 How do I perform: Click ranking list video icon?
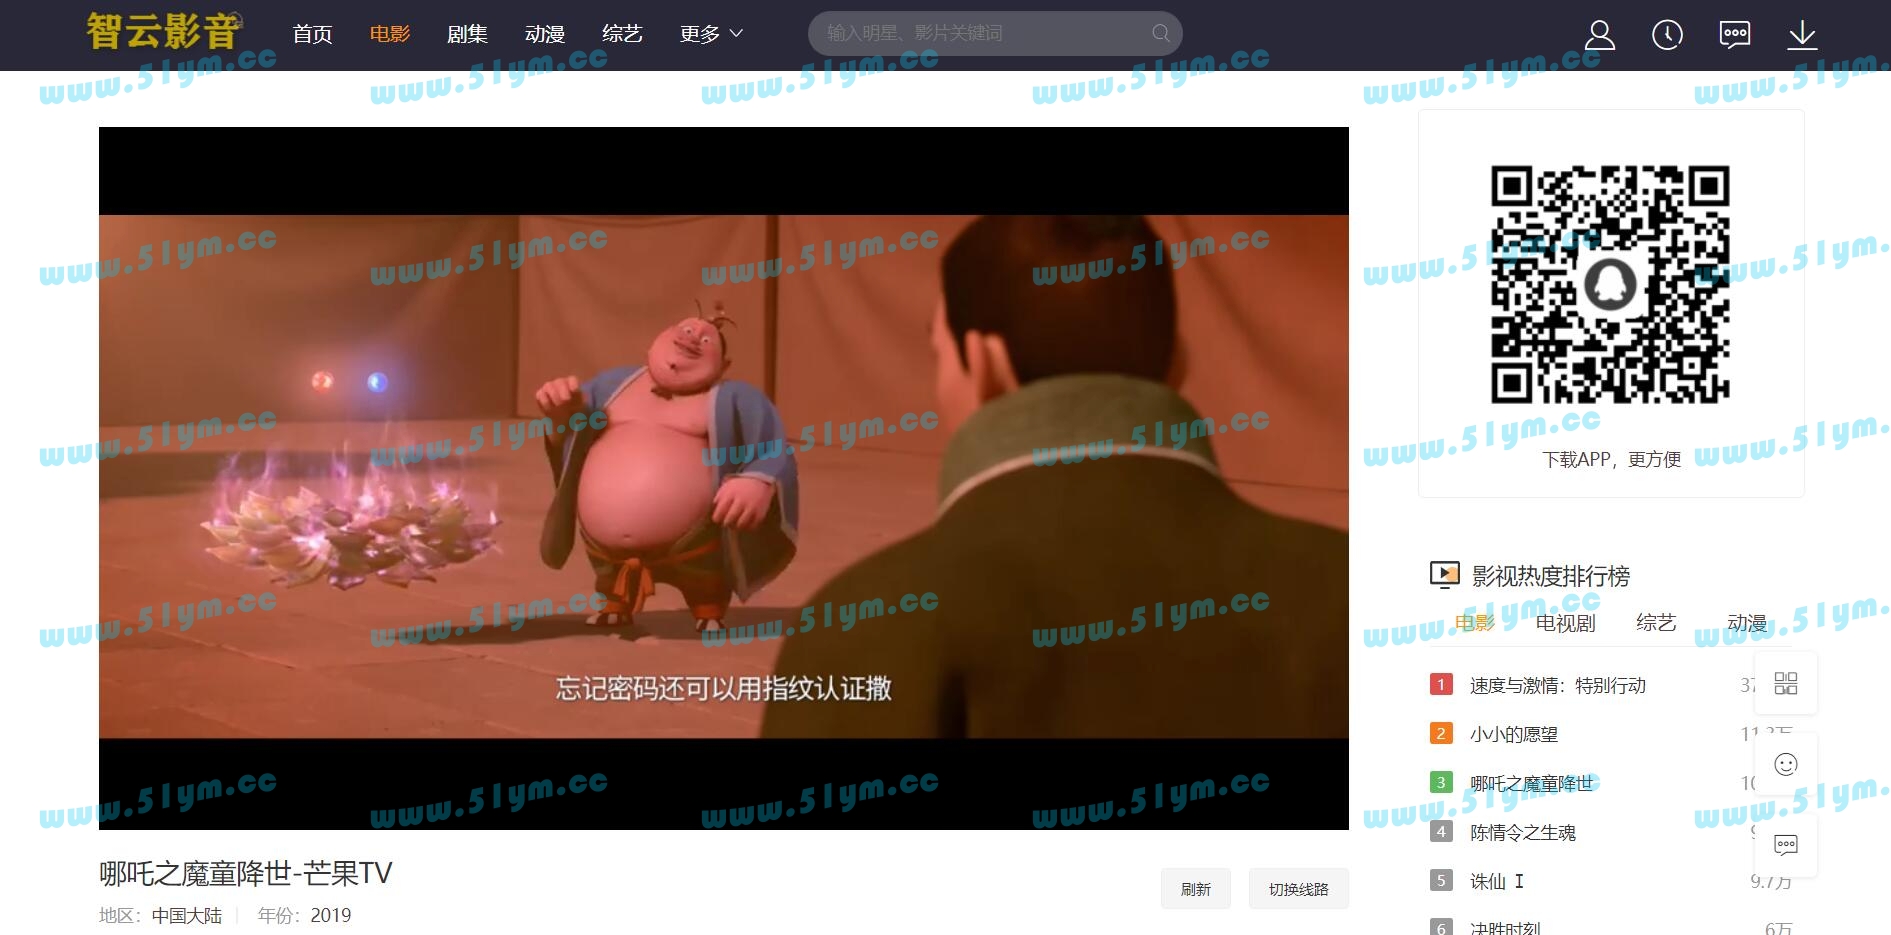1445,575
